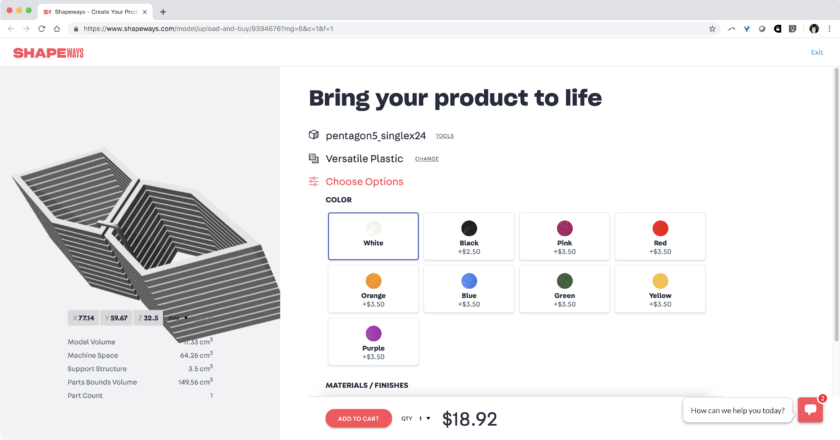Screen dimensions: 840x440
Task: Pick the Blue color swatch
Action: tap(469, 288)
